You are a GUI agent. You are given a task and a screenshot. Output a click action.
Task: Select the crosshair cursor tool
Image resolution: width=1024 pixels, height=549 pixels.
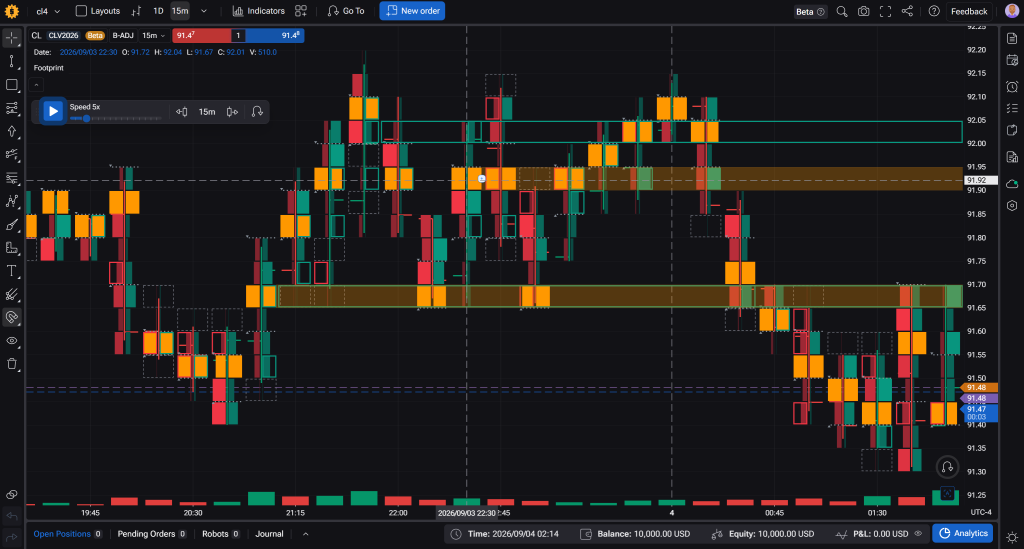12,39
